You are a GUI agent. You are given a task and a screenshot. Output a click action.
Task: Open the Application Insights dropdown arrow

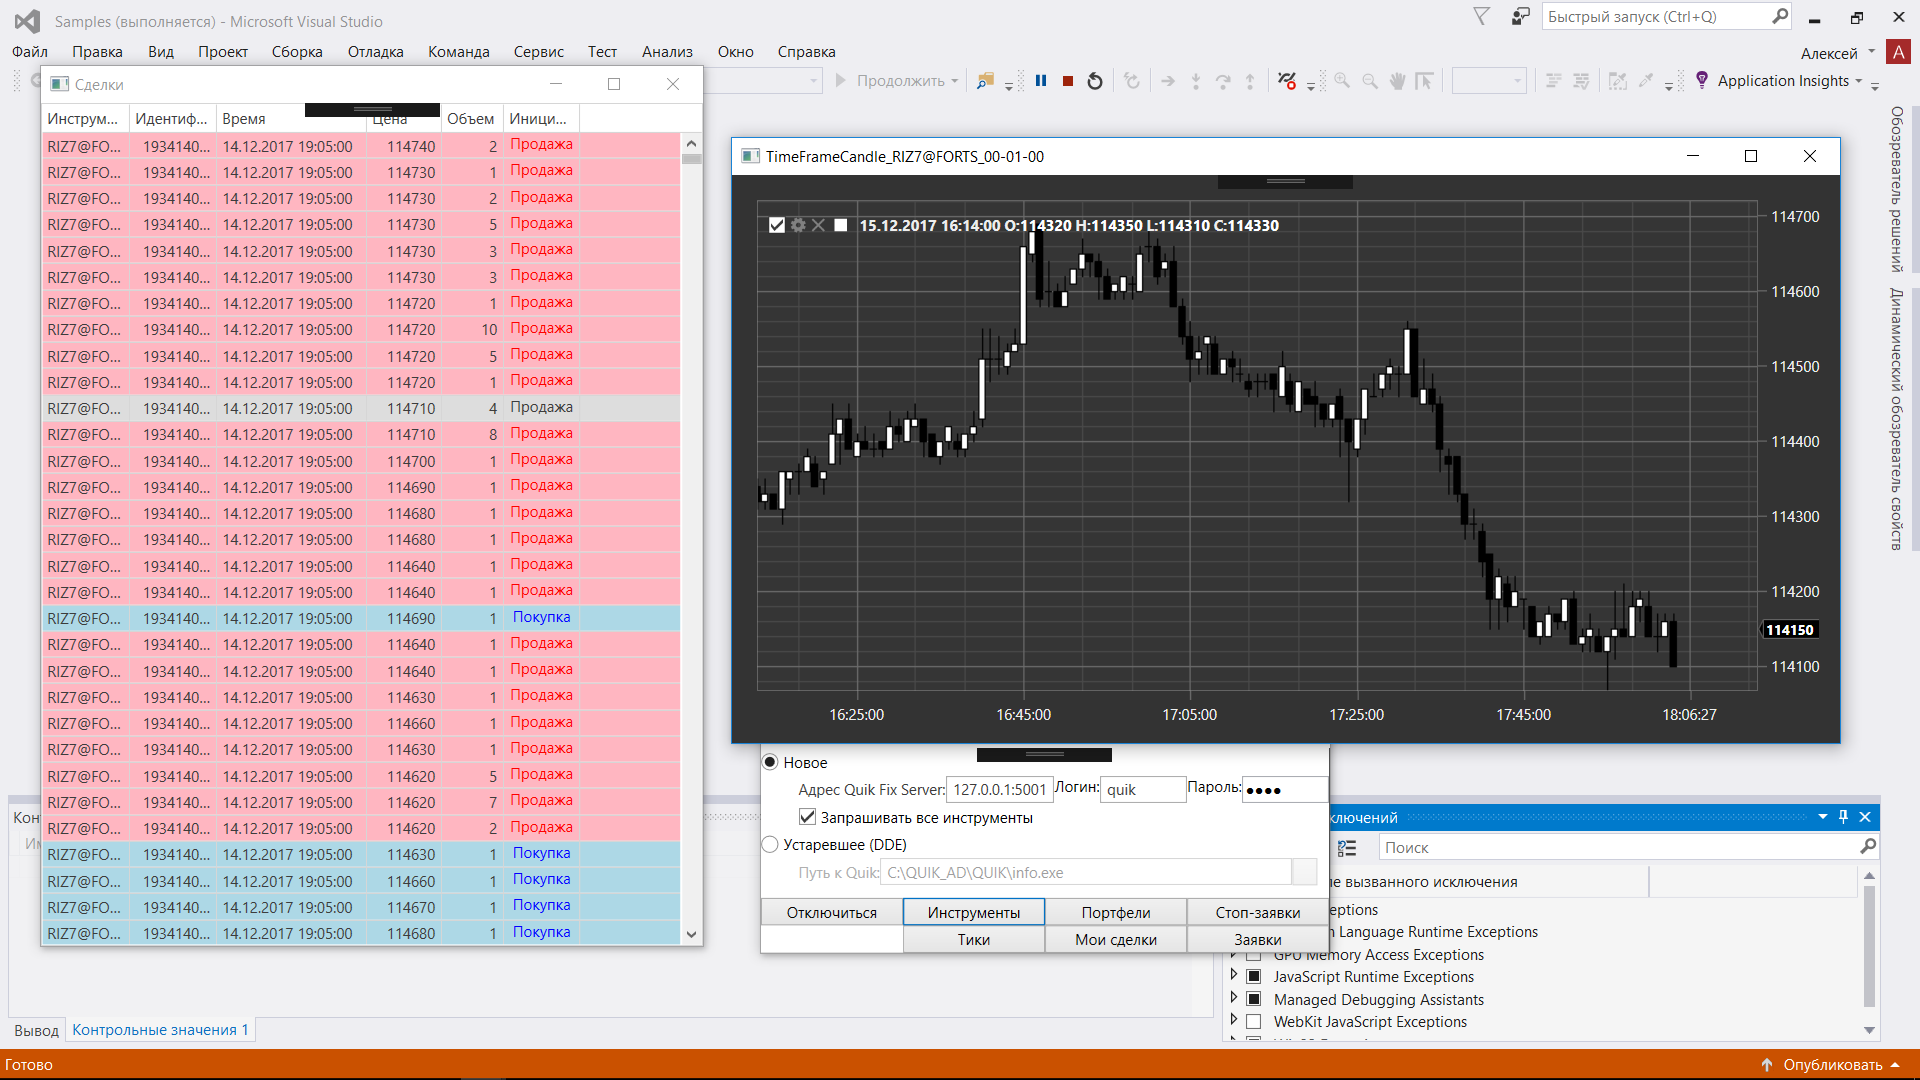tap(1859, 81)
